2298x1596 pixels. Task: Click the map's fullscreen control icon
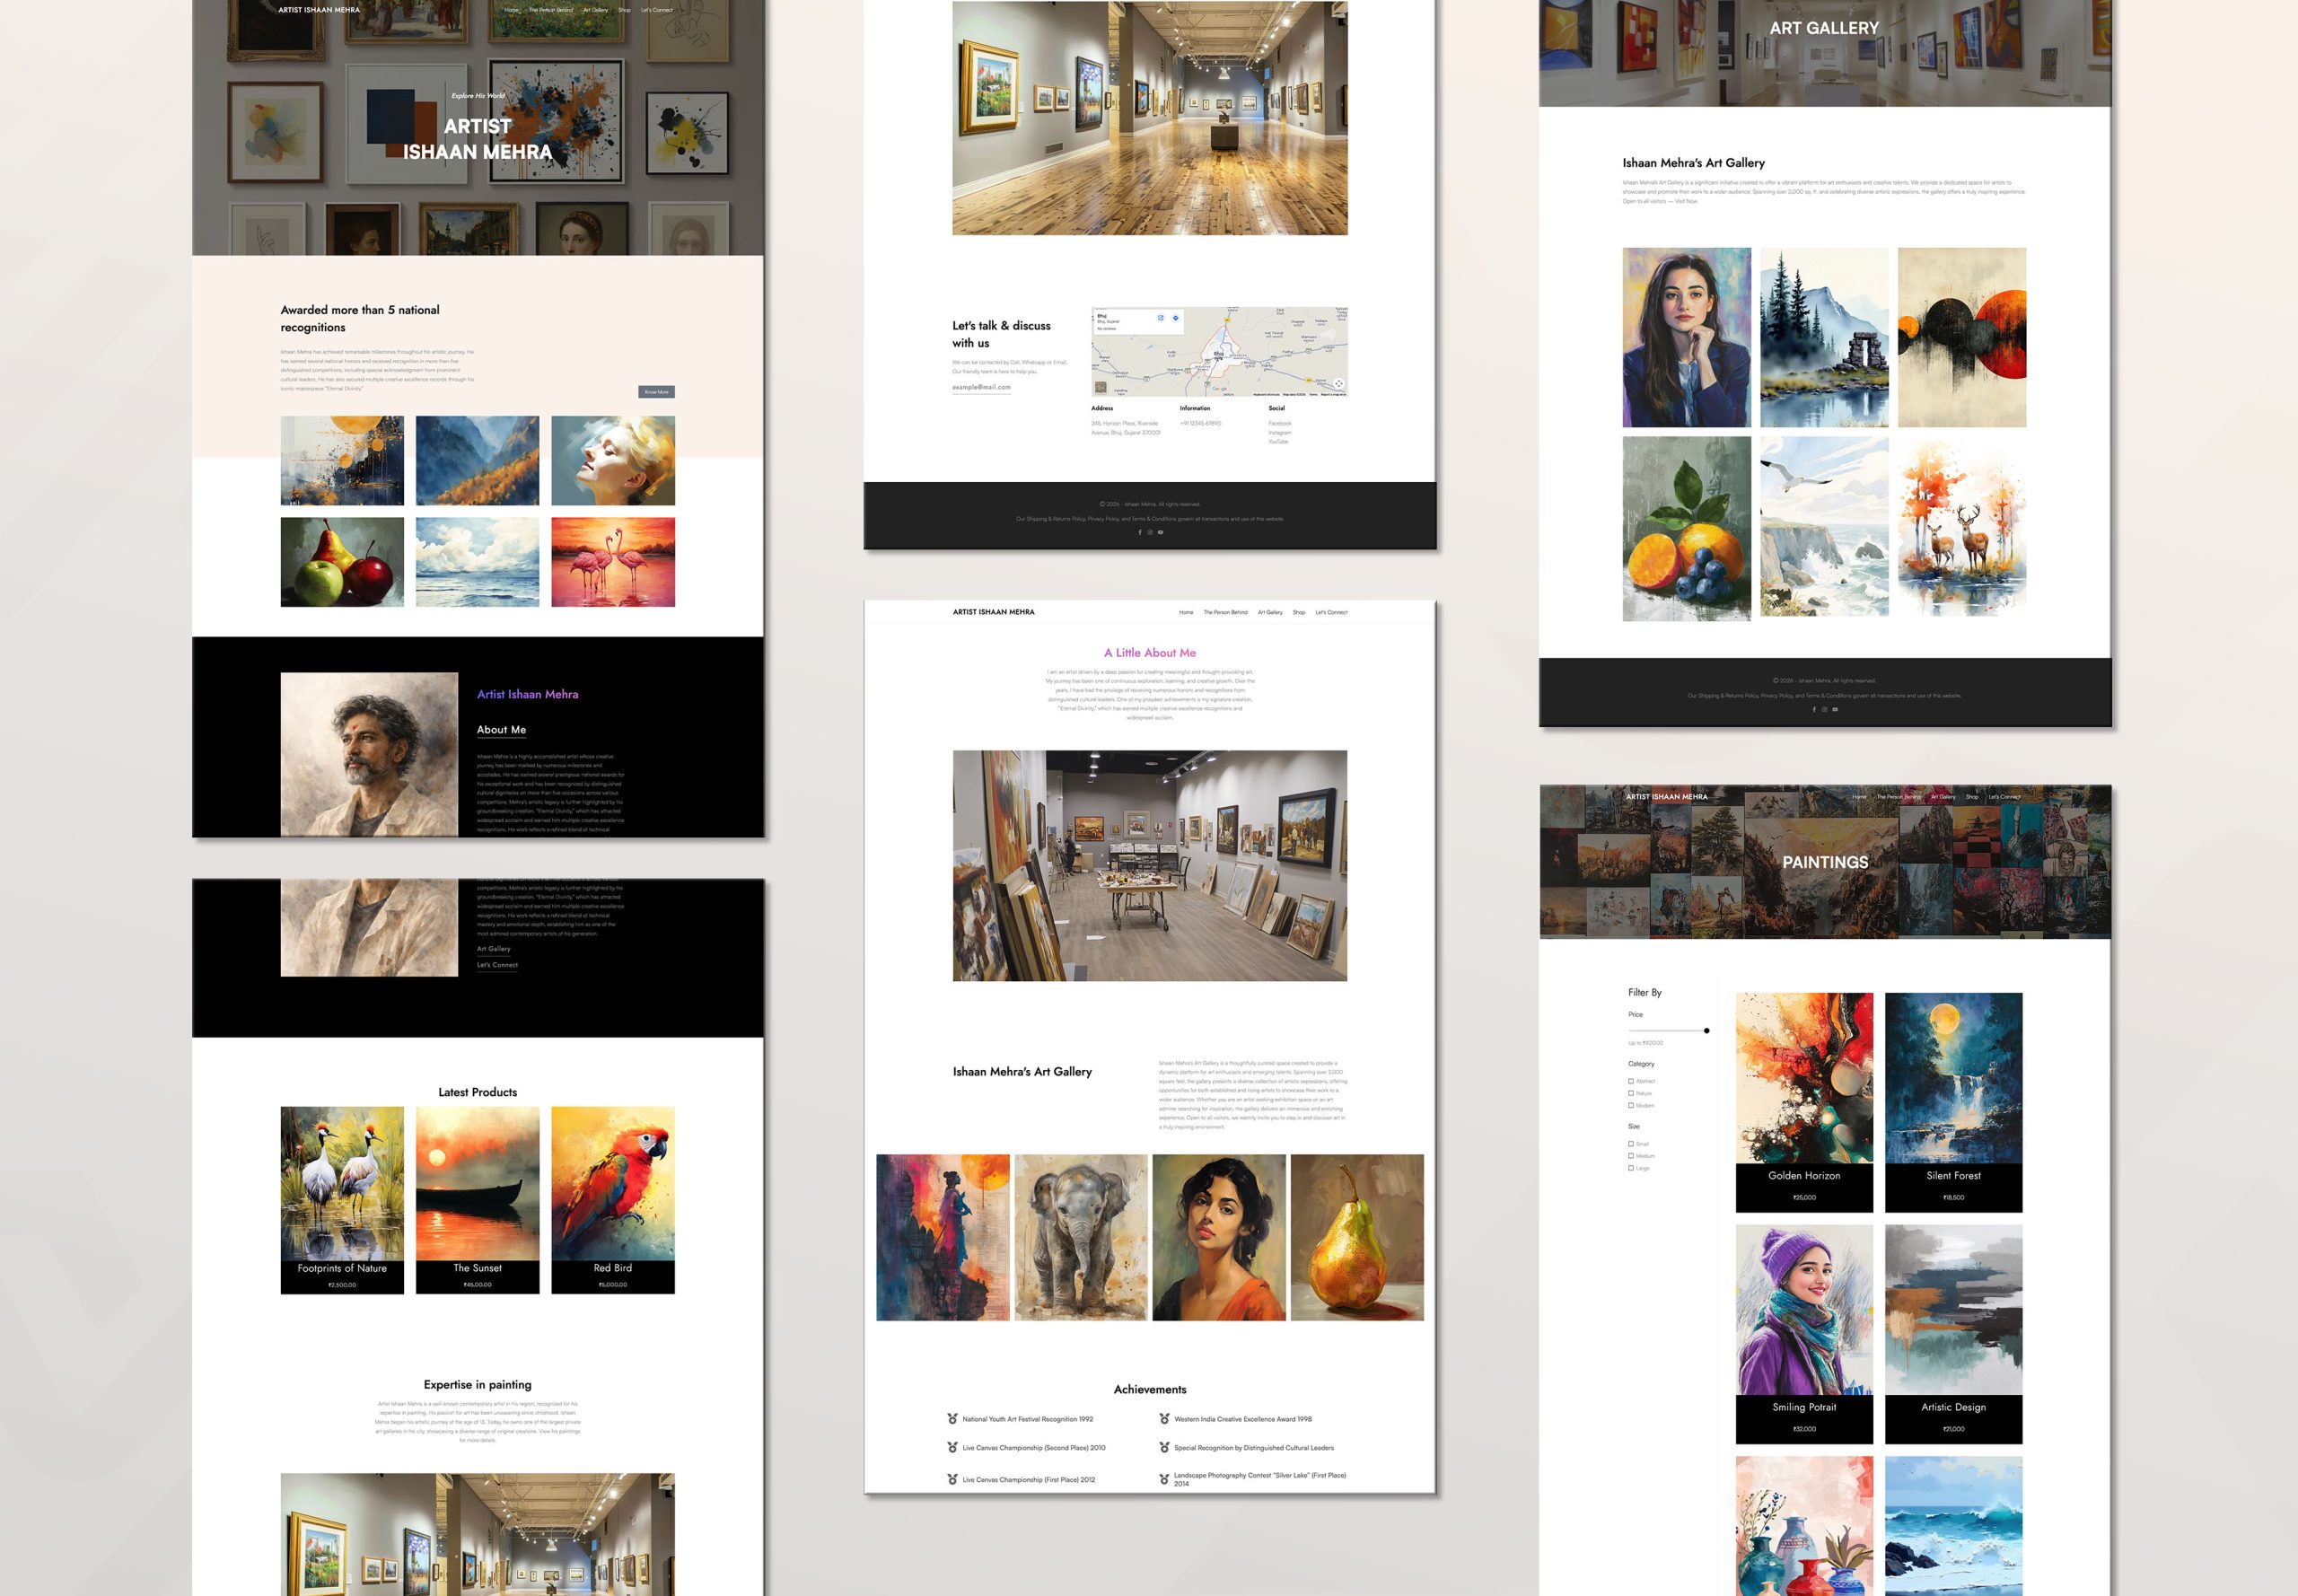click(1338, 384)
